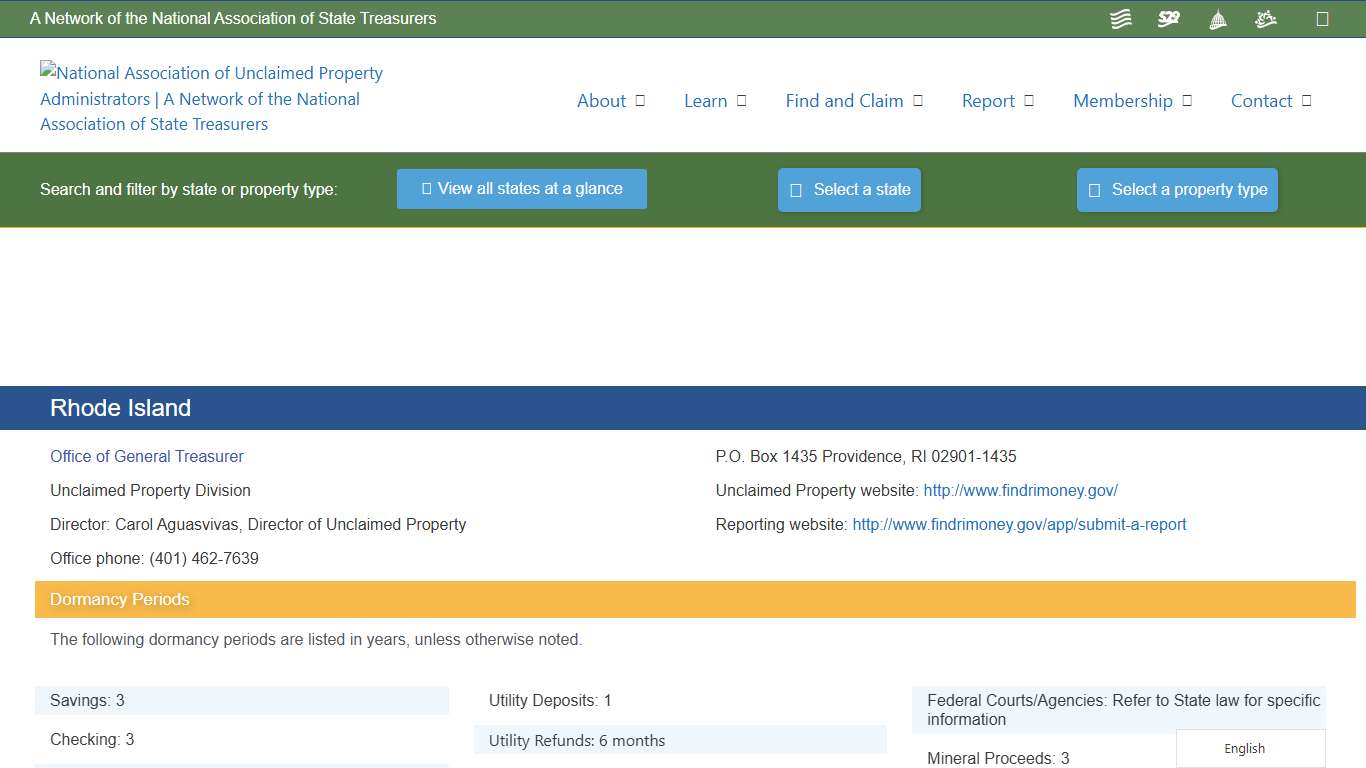Click the community people icon in the top bar
Screen dimensions: 1366x768
[x=1265, y=18]
